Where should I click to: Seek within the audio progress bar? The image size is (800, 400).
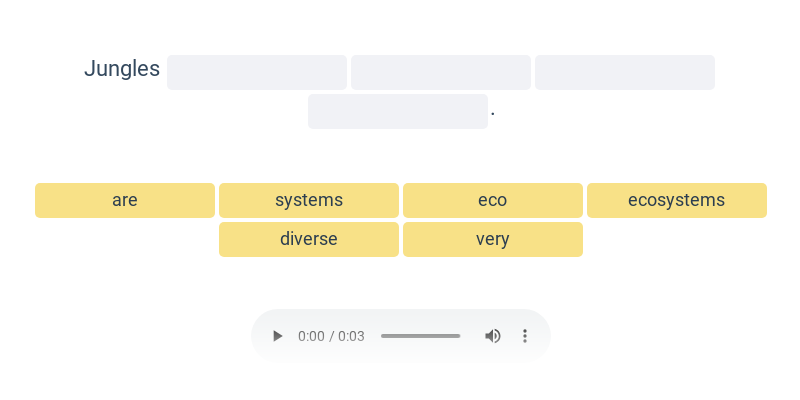(x=420, y=336)
